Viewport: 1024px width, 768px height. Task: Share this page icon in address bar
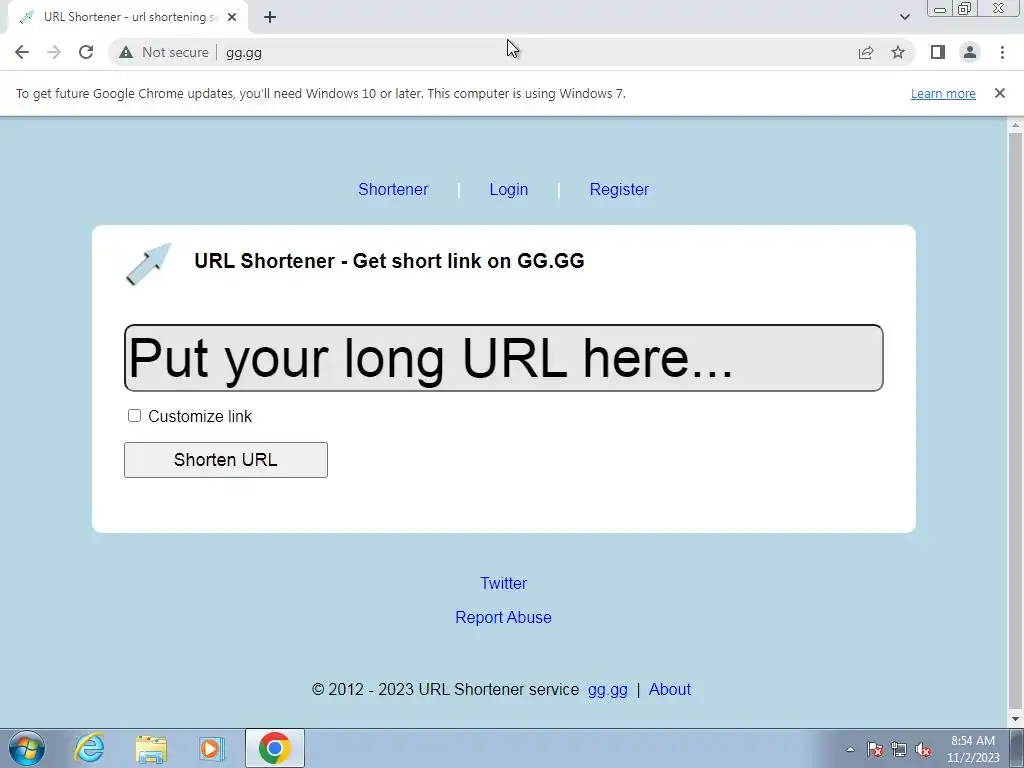point(866,52)
